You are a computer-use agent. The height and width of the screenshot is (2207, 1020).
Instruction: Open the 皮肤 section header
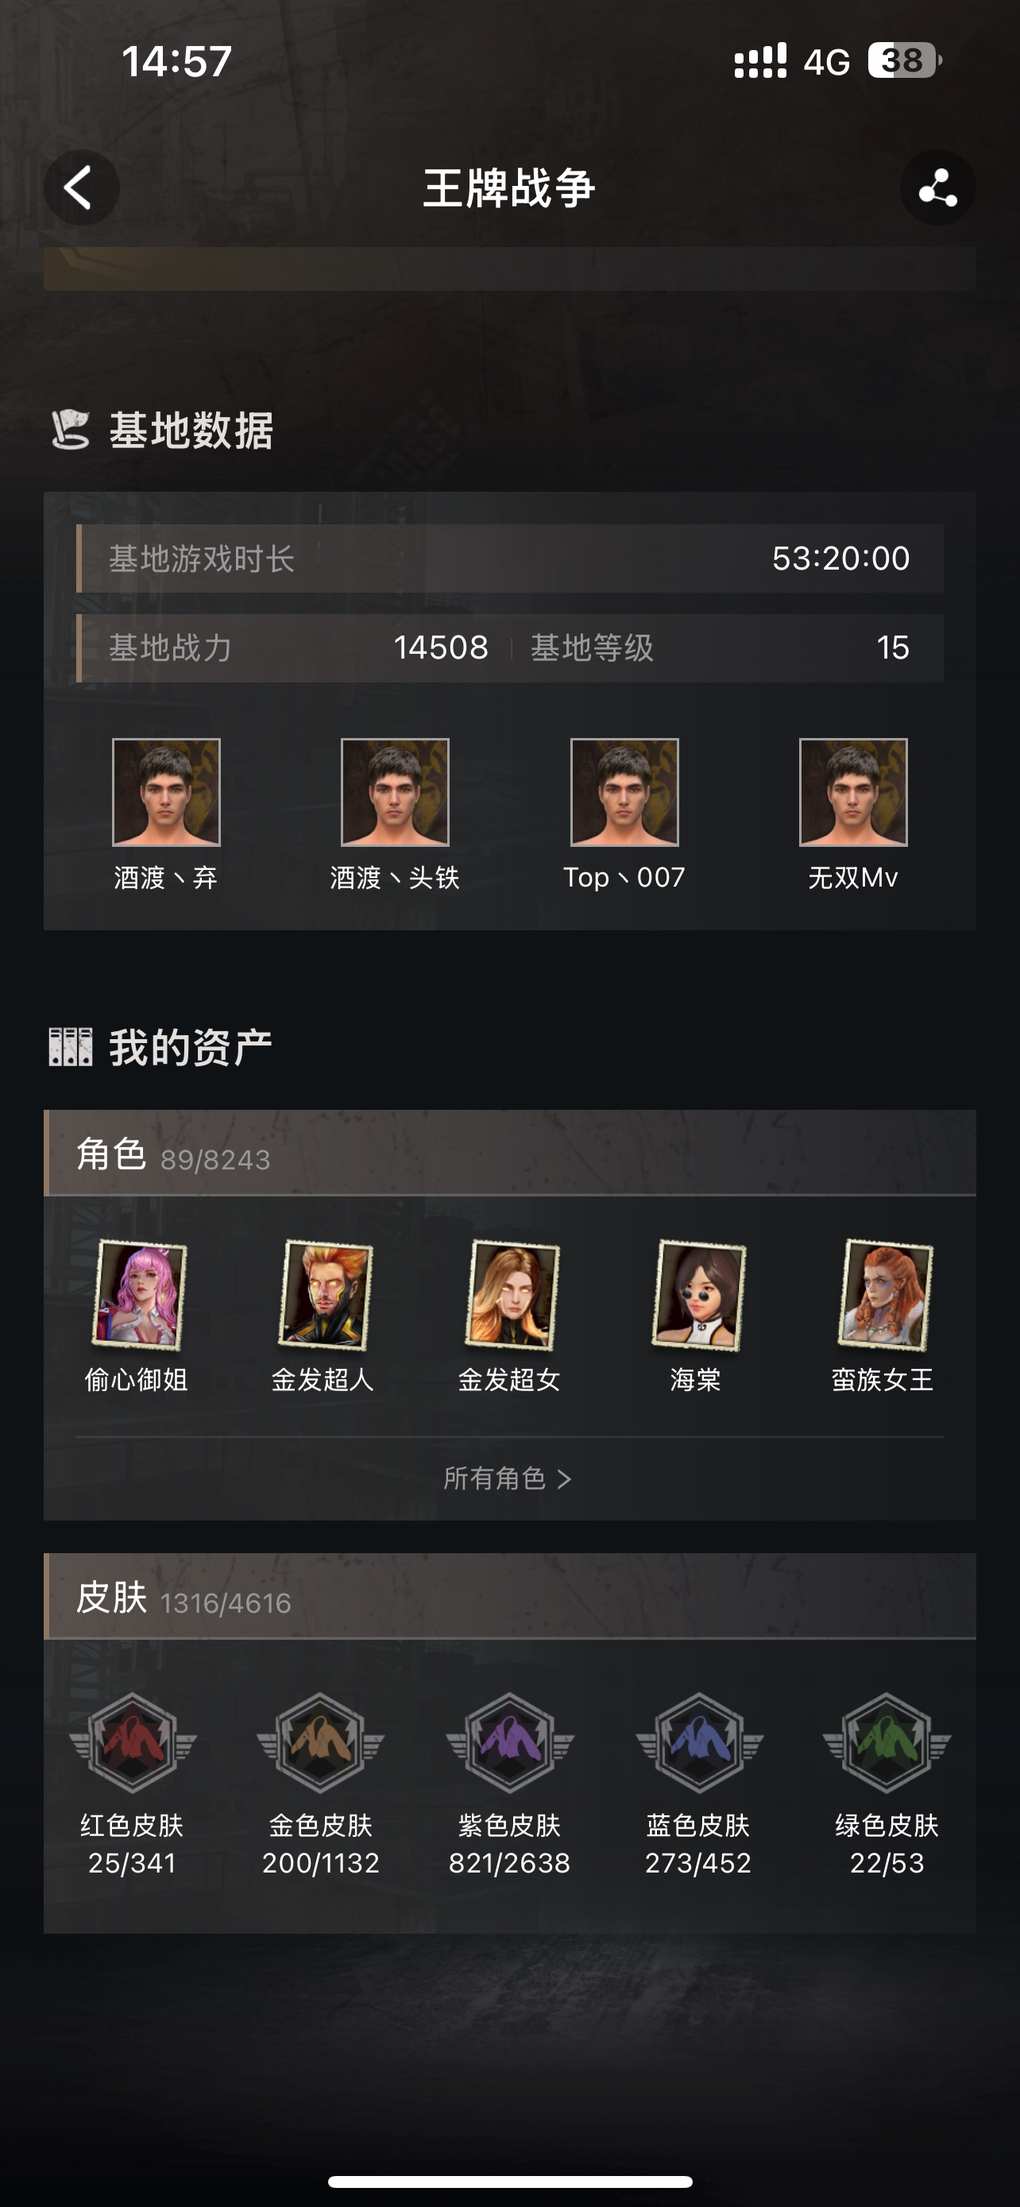click(510, 1596)
